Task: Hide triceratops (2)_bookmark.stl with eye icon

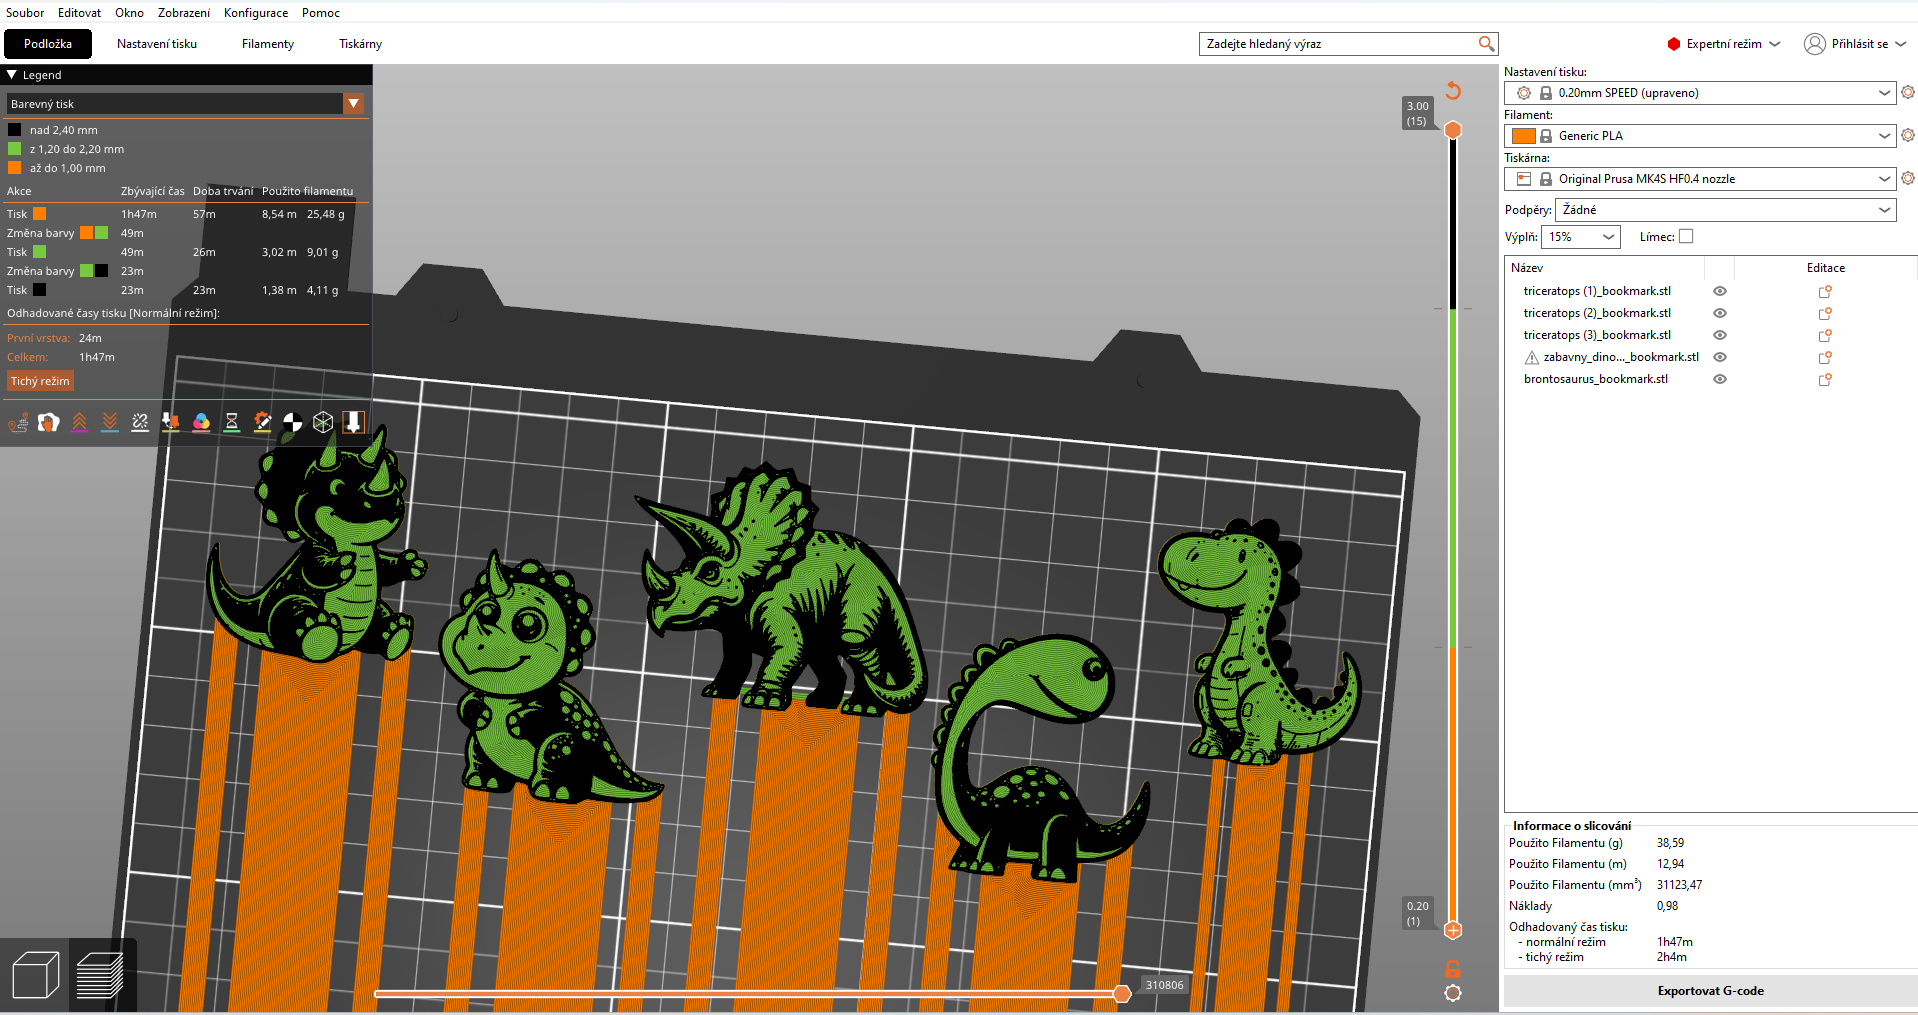Action: click(1720, 313)
